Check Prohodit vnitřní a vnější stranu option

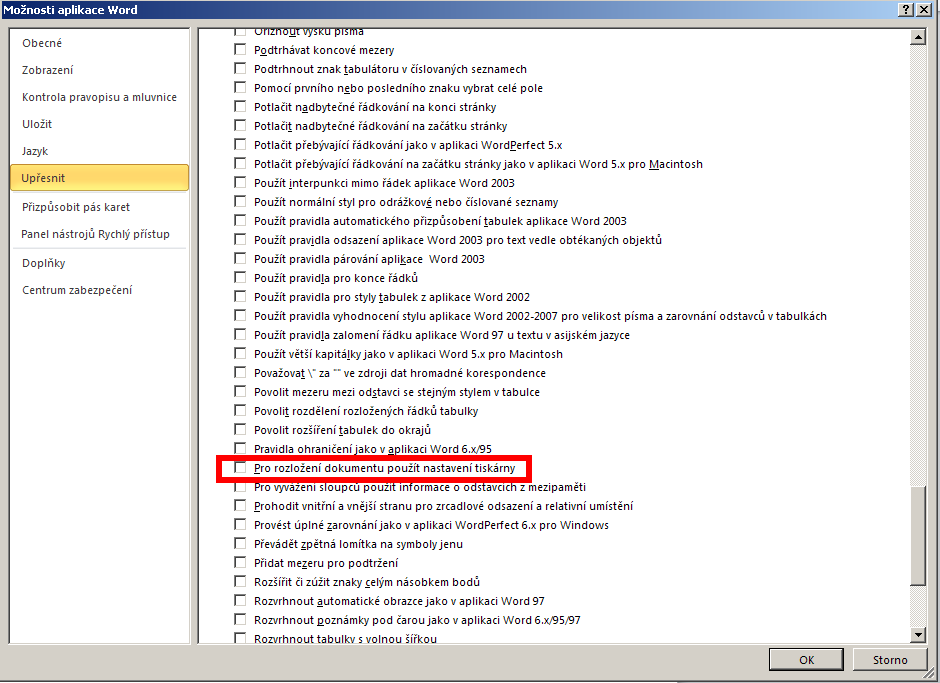pos(240,506)
